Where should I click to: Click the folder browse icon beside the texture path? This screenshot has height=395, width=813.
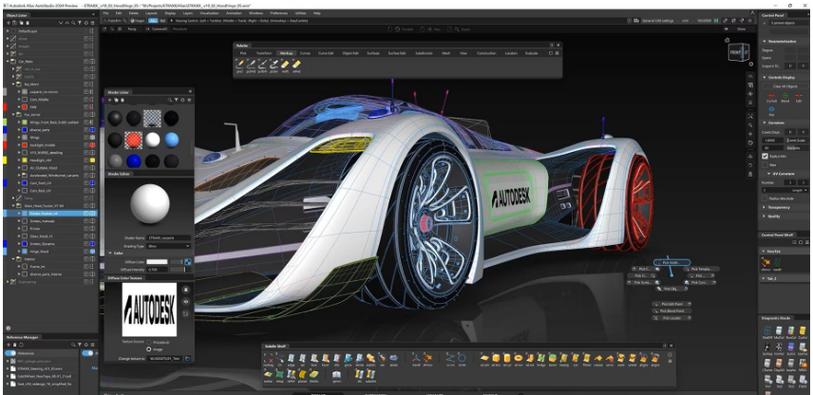pos(187,358)
